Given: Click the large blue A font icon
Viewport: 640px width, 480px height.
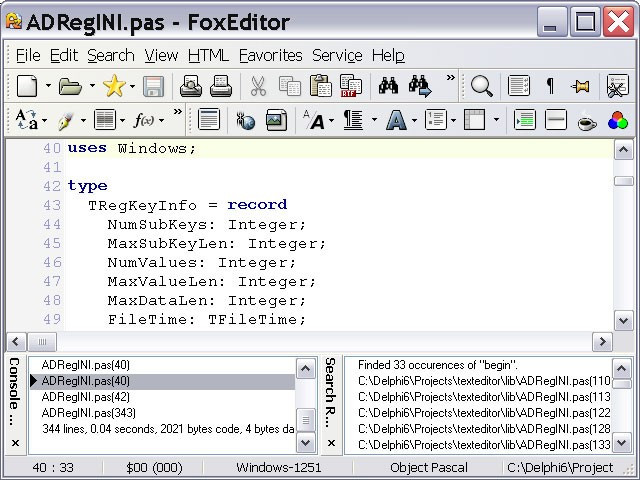Looking at the screenshot, I should pyautogui.click(x=396, y=120).
